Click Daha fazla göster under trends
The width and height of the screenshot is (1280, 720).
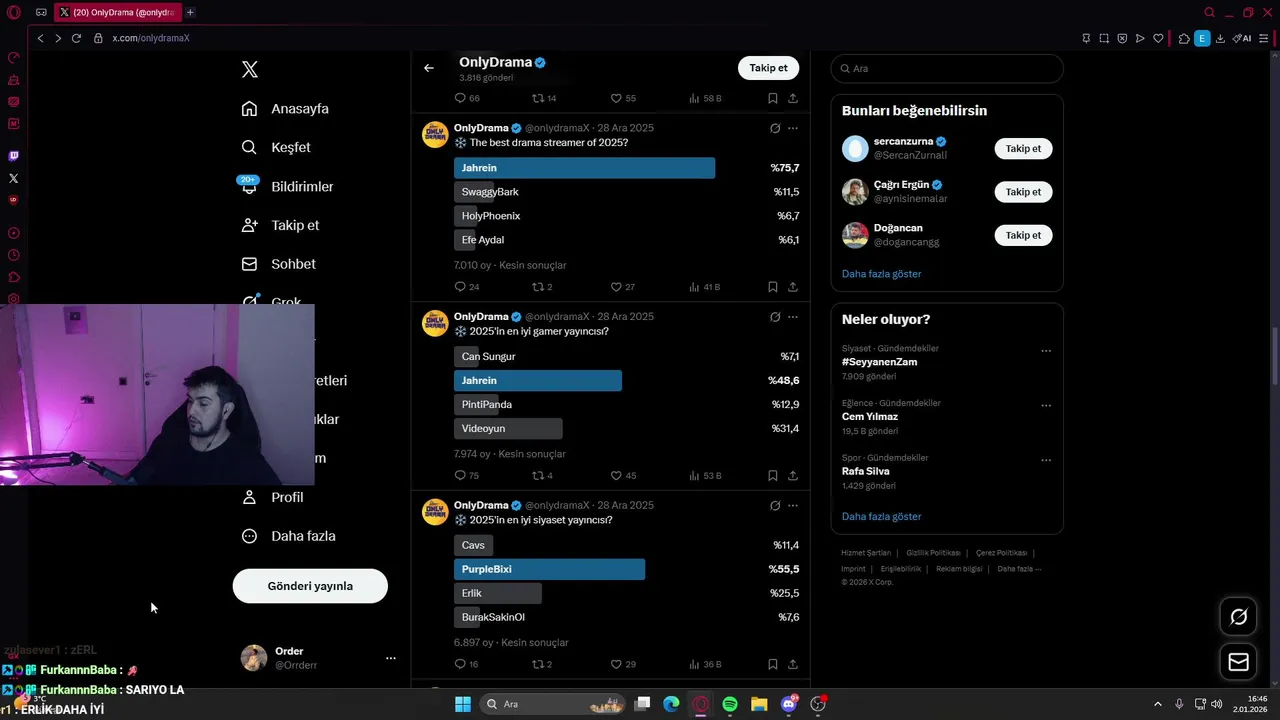point(881,517)
